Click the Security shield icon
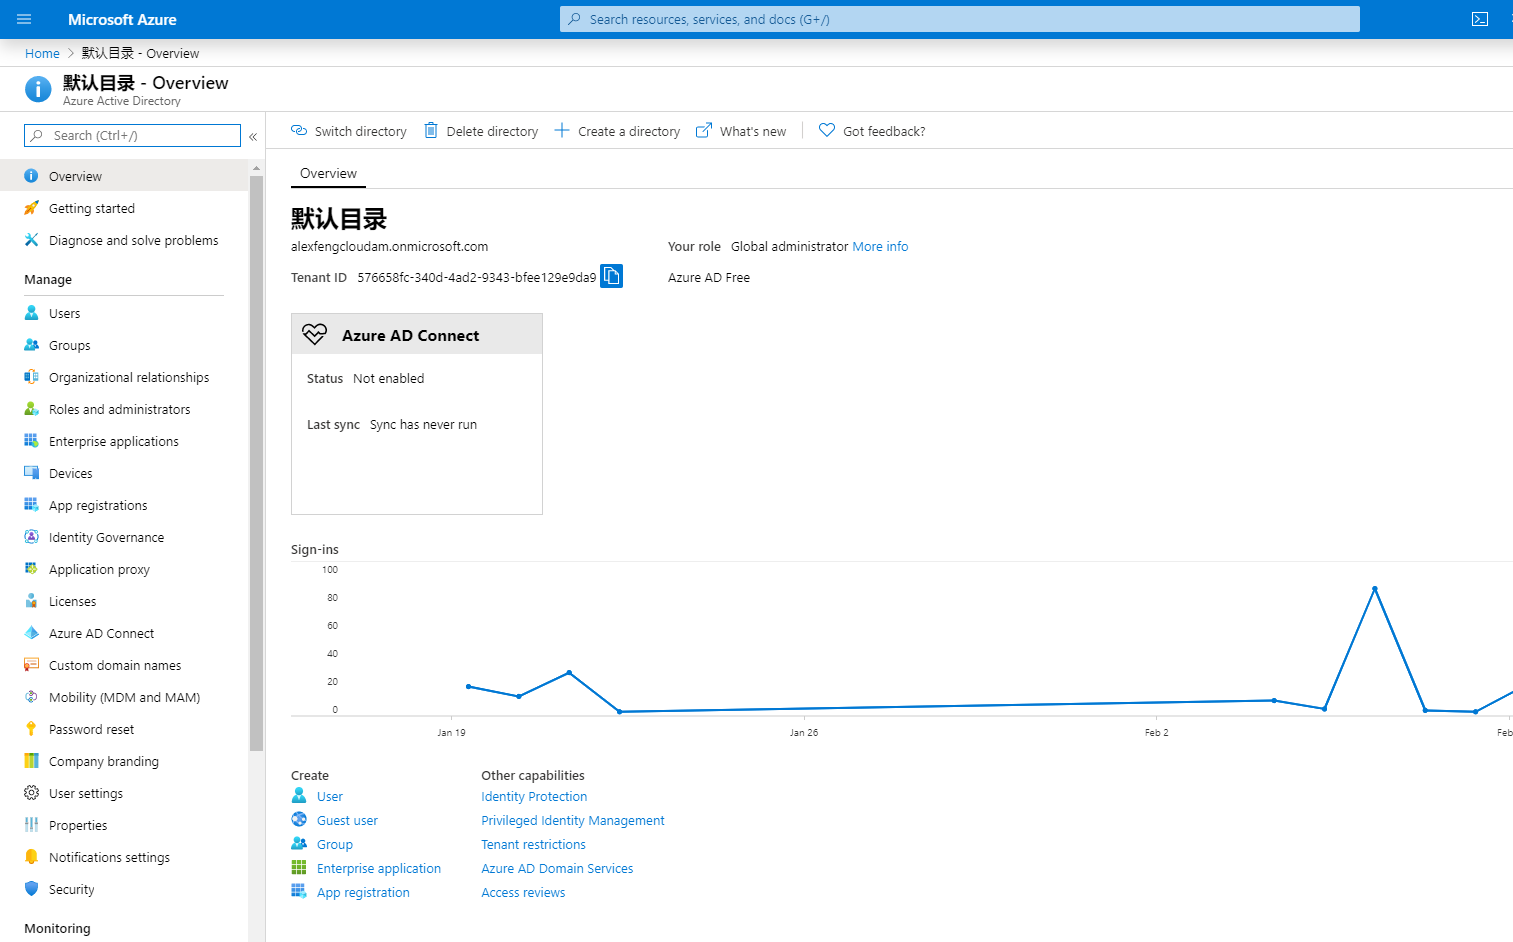1513x942 pixels. coord(31,889)
